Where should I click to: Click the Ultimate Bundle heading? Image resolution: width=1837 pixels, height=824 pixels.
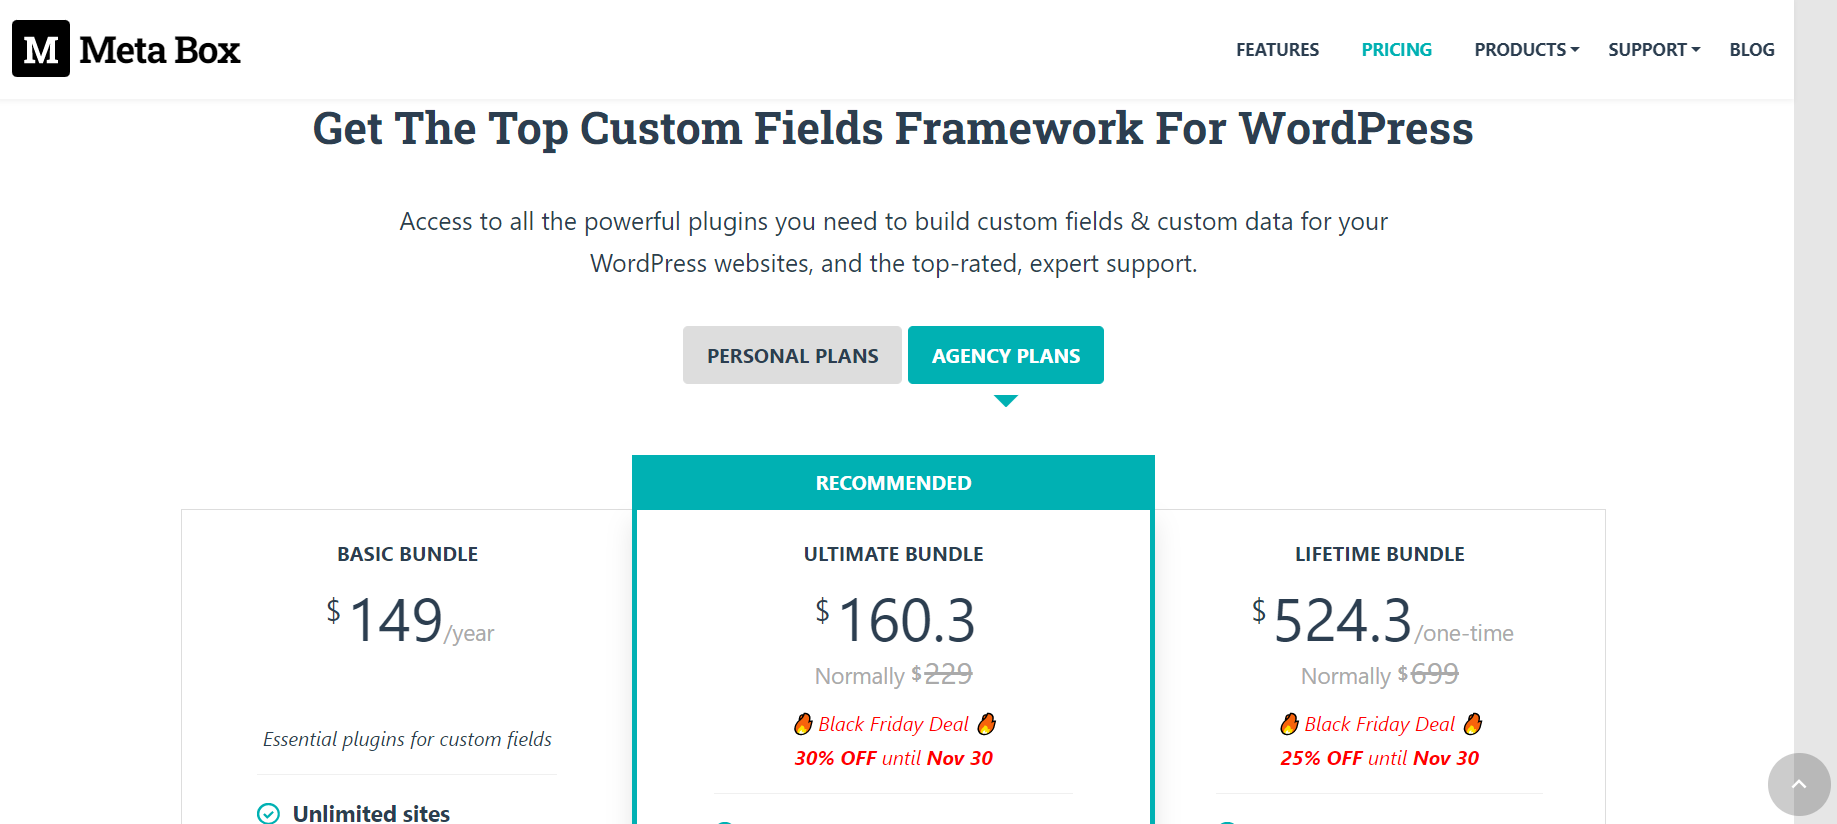click(893, 554)
